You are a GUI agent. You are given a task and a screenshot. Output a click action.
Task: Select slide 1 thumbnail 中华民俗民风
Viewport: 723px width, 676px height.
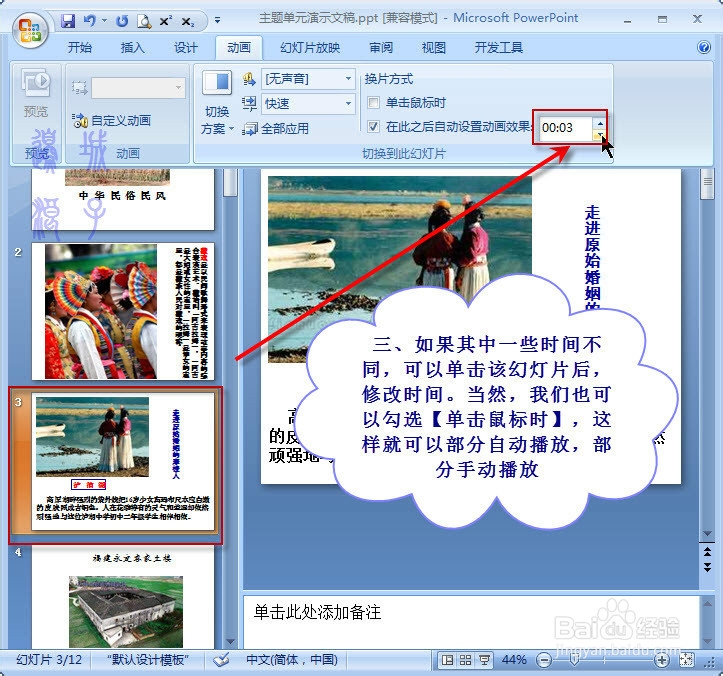coord(123,199)
